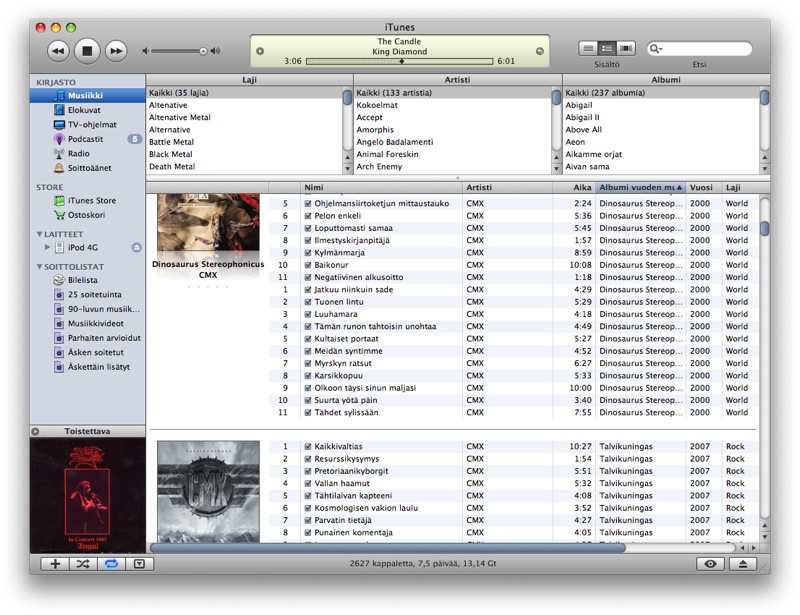Click the now playing album artwork
Screen dimensions: 800x615
(87, 495)
